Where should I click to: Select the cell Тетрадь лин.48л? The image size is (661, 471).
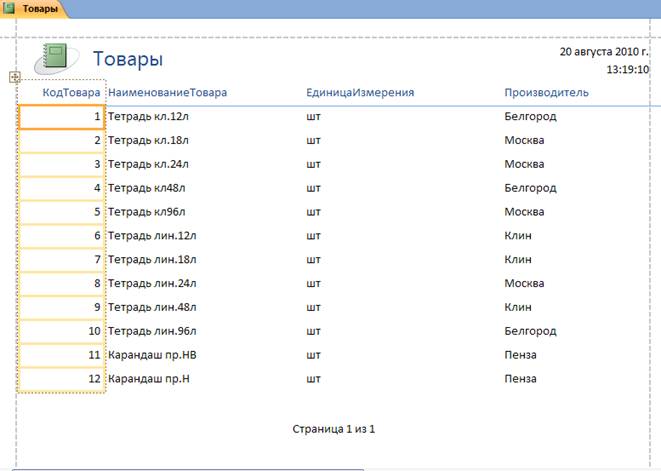pos(152,307)
